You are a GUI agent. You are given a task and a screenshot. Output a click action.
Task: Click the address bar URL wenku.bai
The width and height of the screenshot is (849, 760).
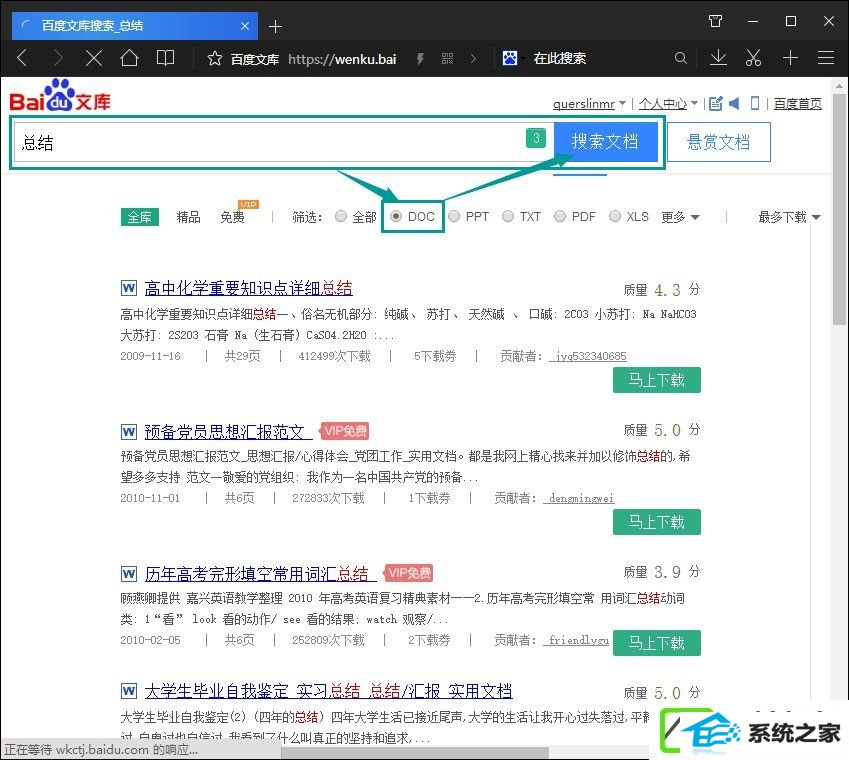(342, 58)
